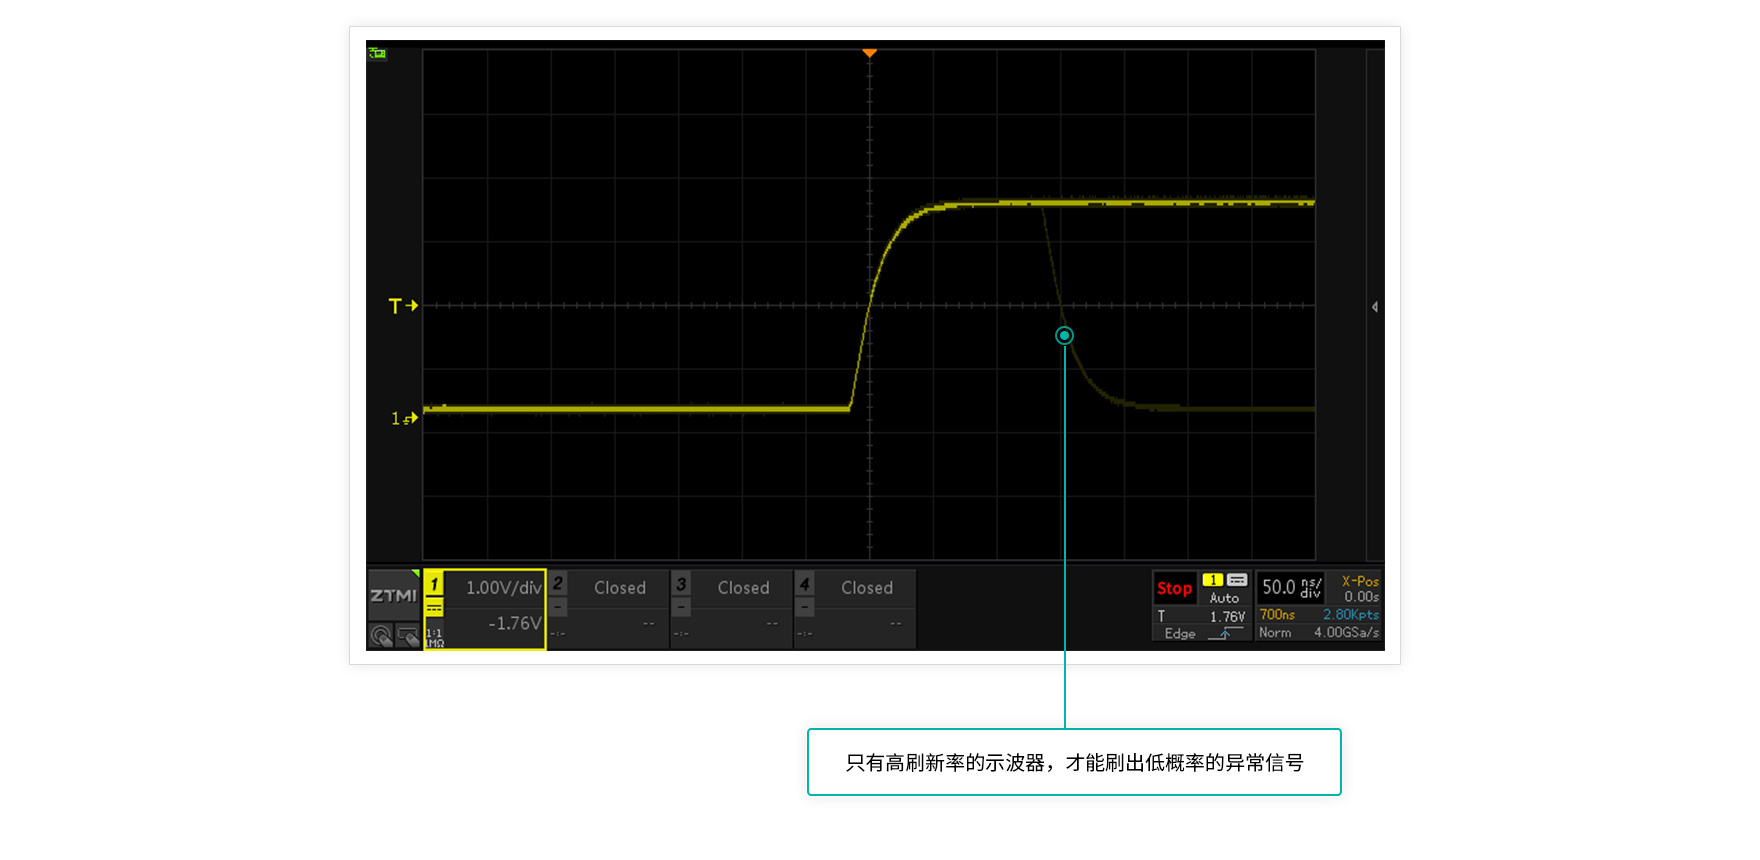Image resolution: width=1760 pixels, height=860 pixels.
Task: Toggle channel 1 using its yellow number badge
Action: coord(434,584)
